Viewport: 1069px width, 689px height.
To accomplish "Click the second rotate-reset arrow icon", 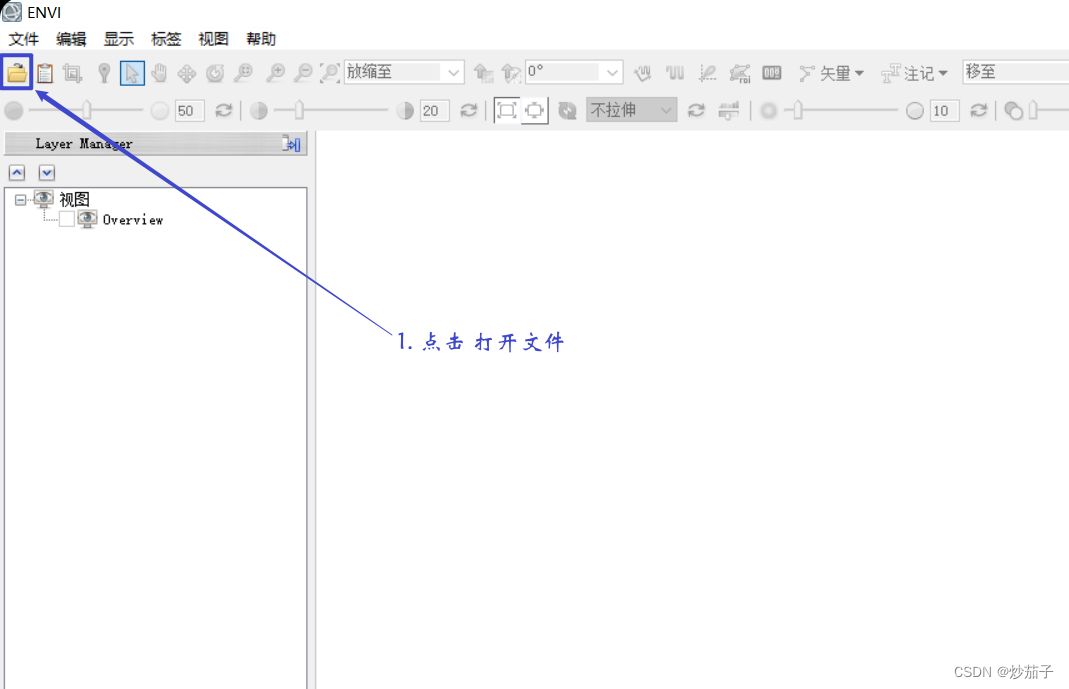I will click(x=511, y=72).
